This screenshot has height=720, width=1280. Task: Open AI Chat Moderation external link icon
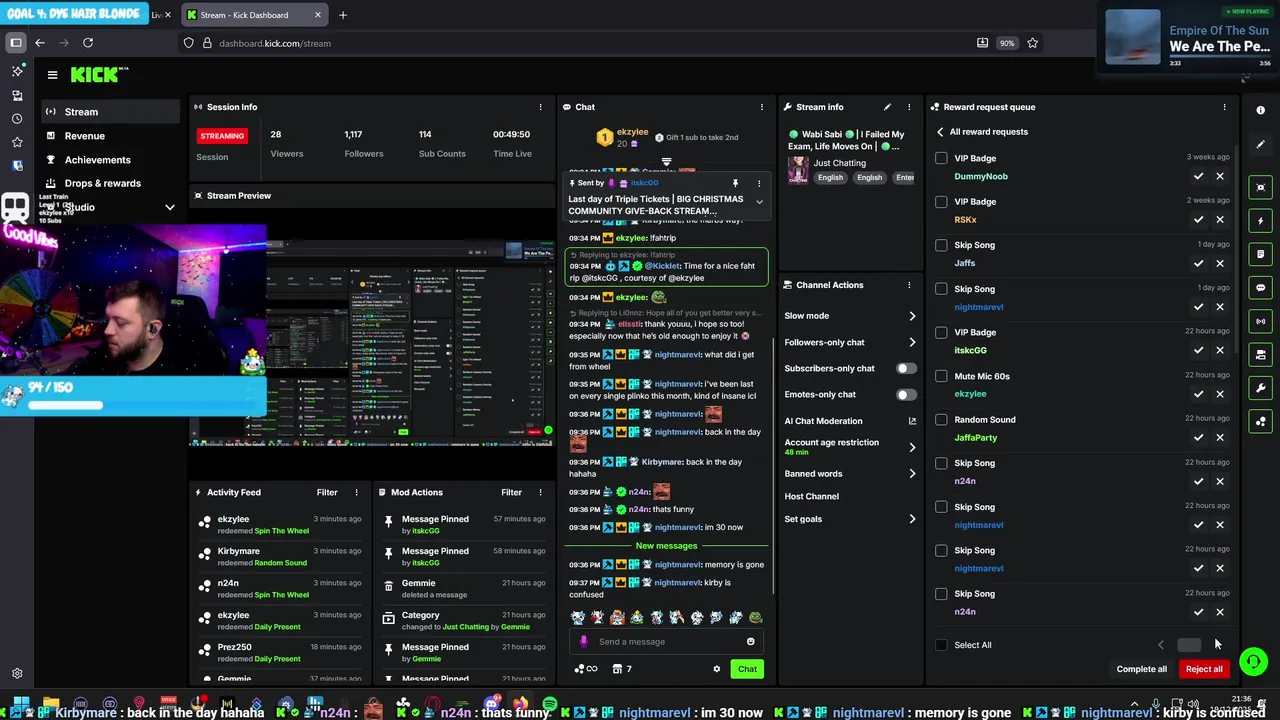coord(912,421)
